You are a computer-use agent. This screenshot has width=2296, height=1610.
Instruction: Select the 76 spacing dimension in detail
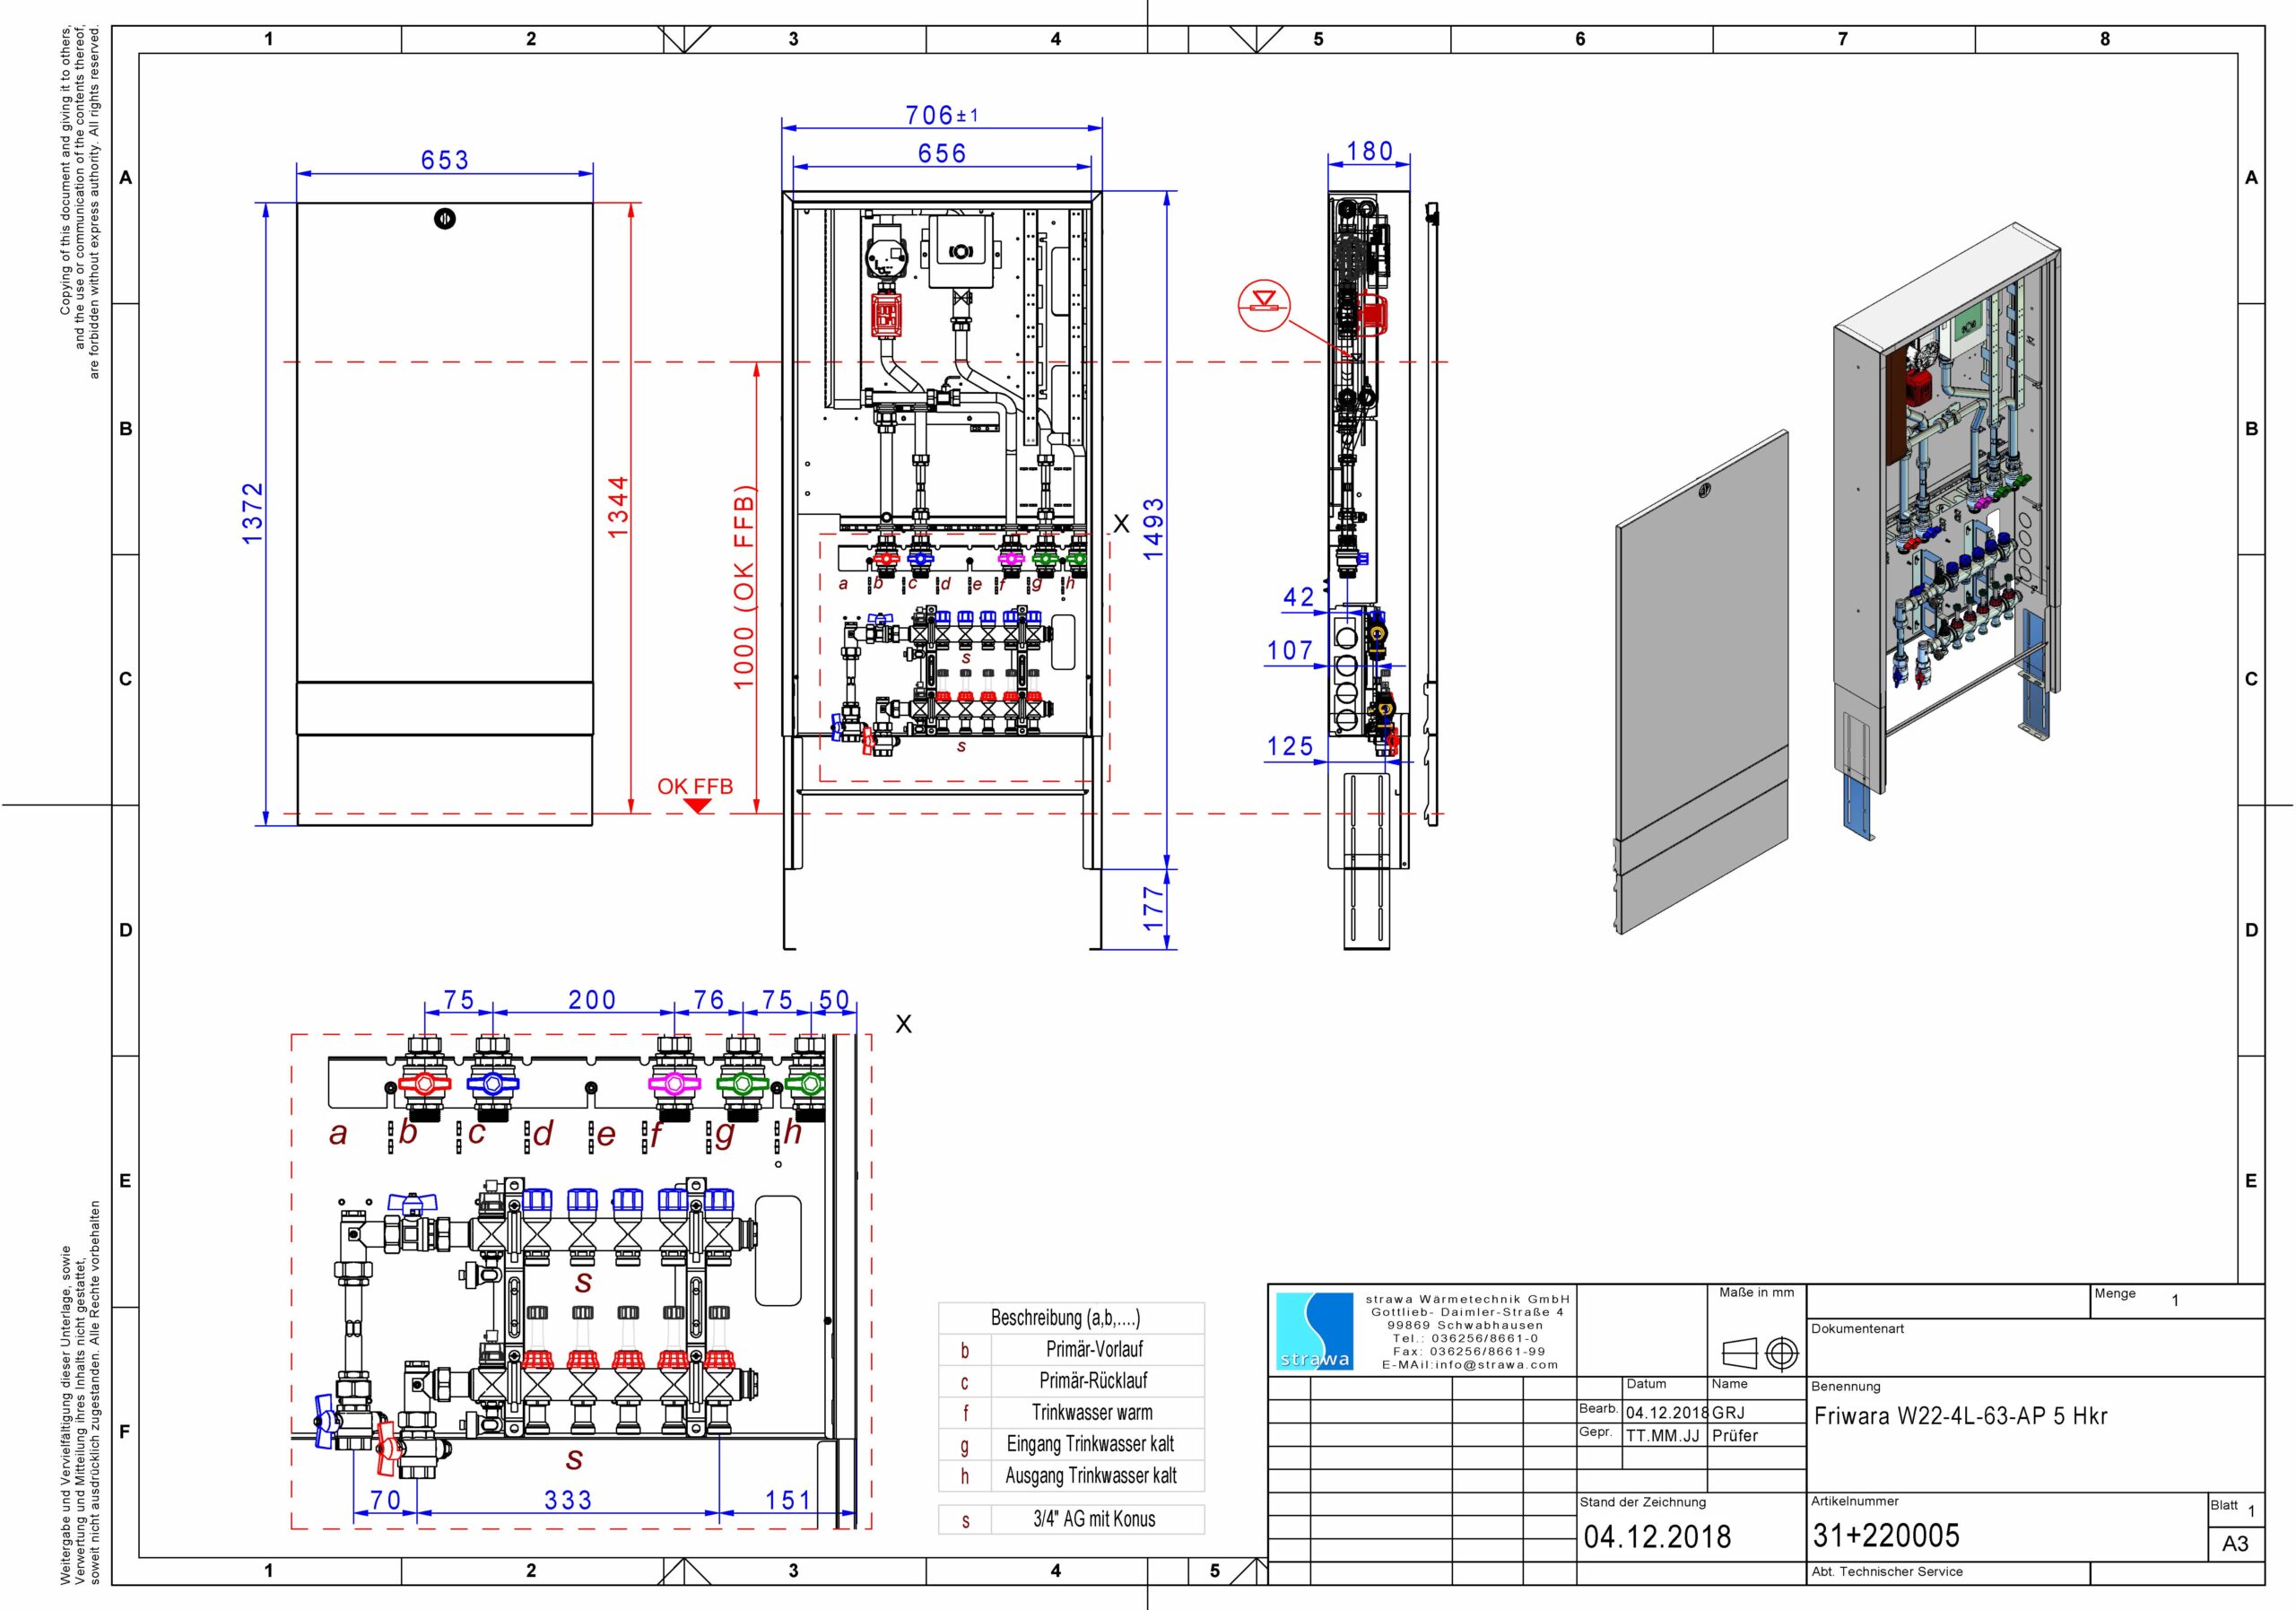pos(709,1000)
